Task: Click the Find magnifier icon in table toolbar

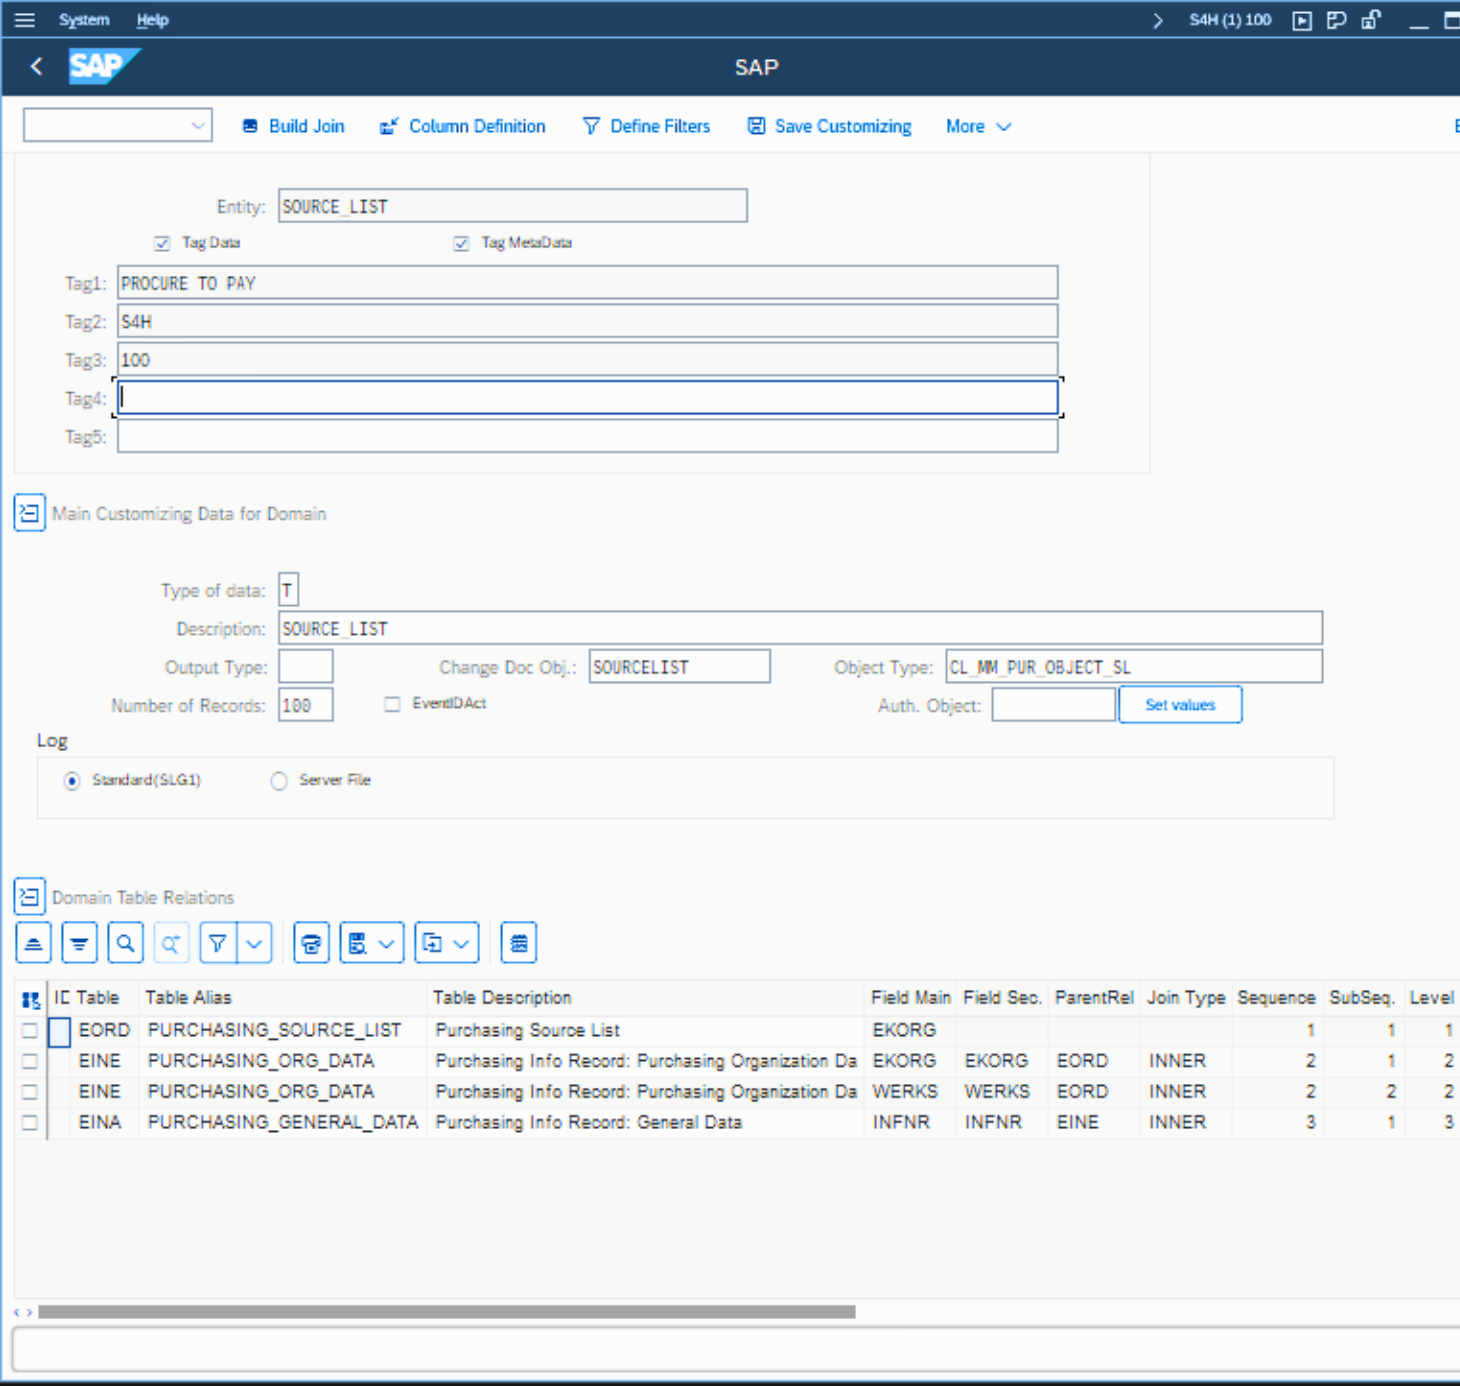Action: (x=125, y=943)
